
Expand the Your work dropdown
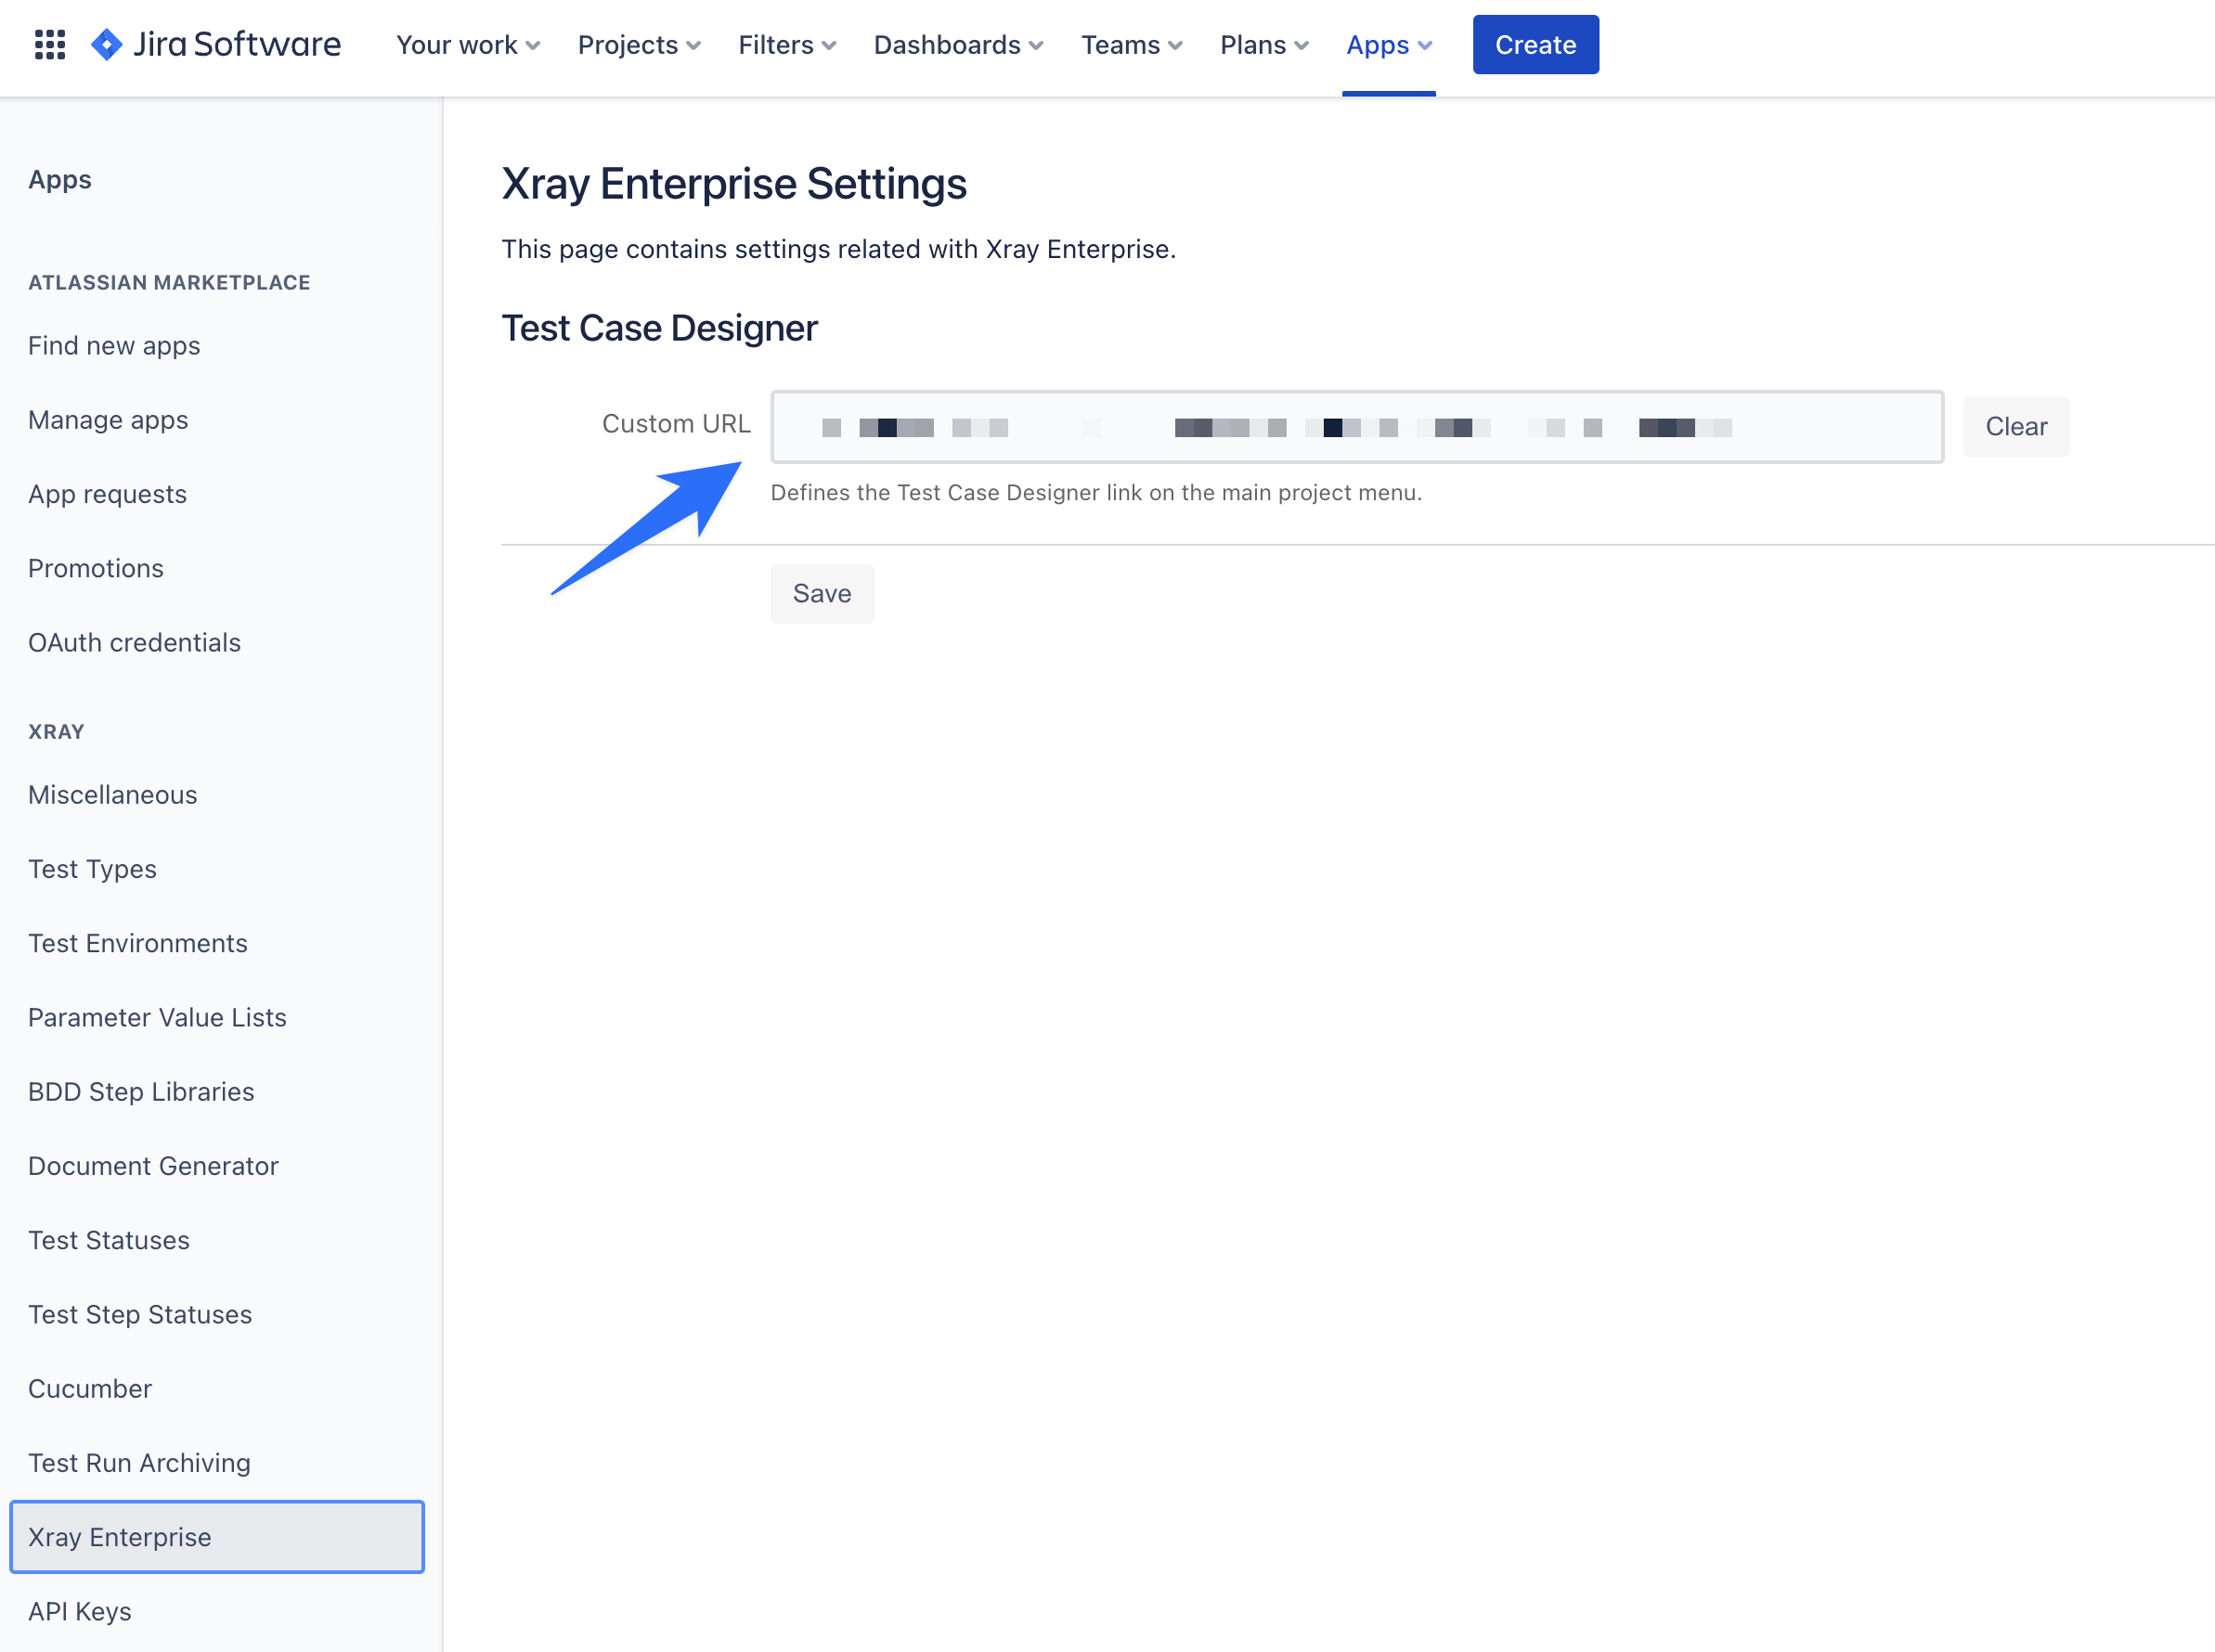click(468, 45)
